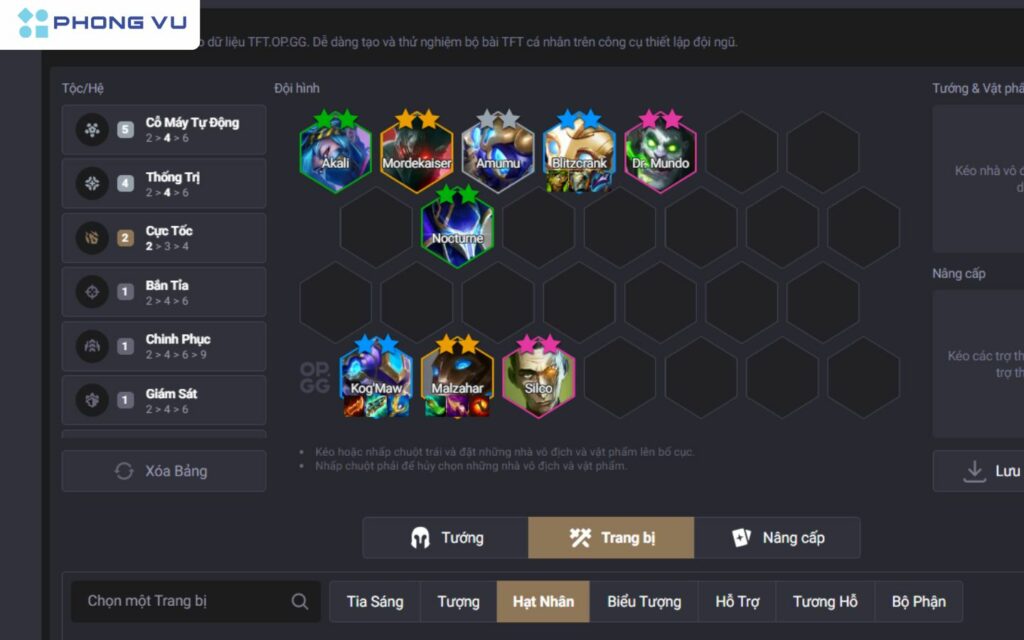Select Dr. Mundo on the board
1024x640 pixels.
(x=660, y=152)
